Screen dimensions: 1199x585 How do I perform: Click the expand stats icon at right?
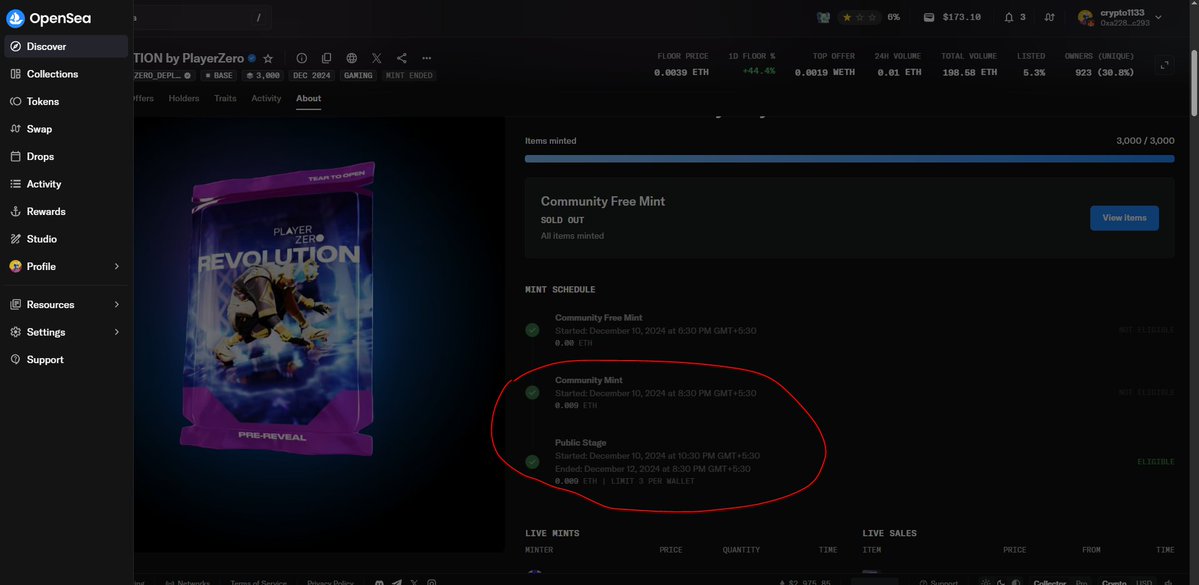pos(1165,66)
